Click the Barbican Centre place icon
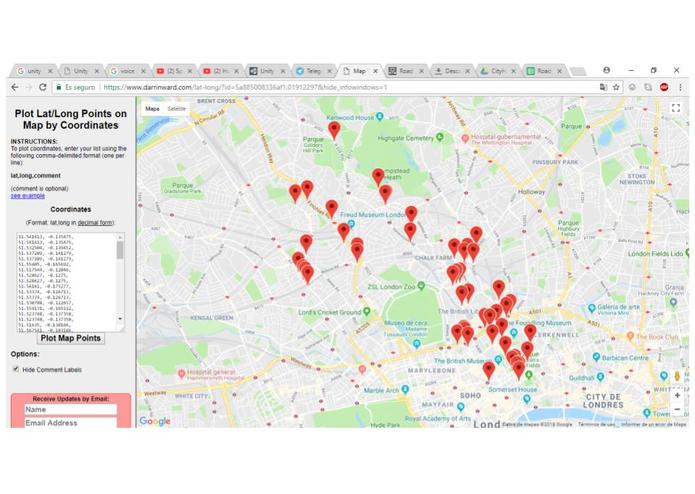Screen dimensions: 695x494 click(596, 357)
